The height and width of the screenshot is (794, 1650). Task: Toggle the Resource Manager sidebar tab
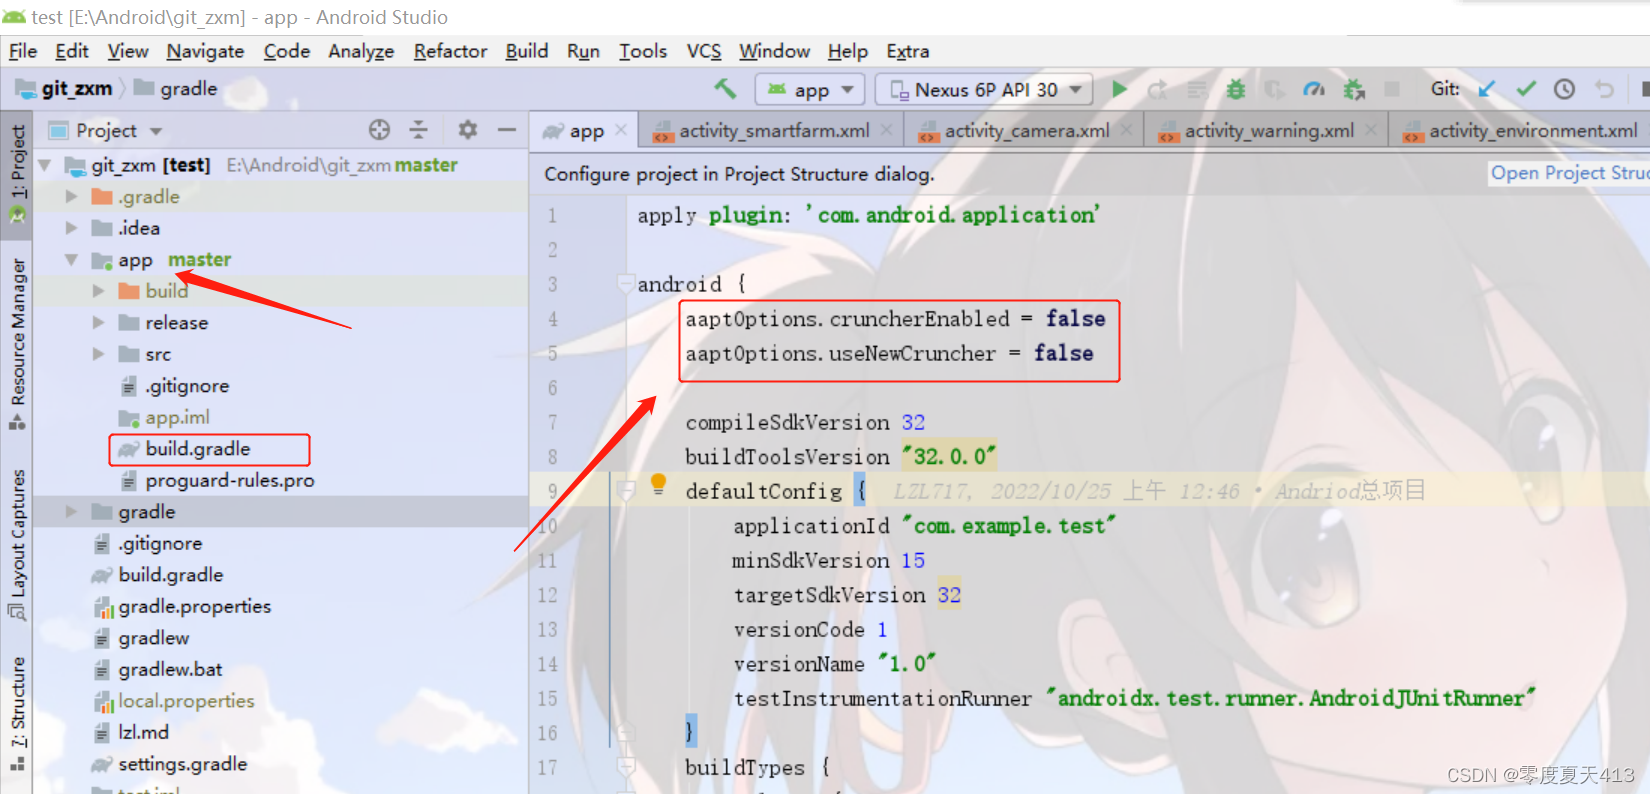point(17,343)
